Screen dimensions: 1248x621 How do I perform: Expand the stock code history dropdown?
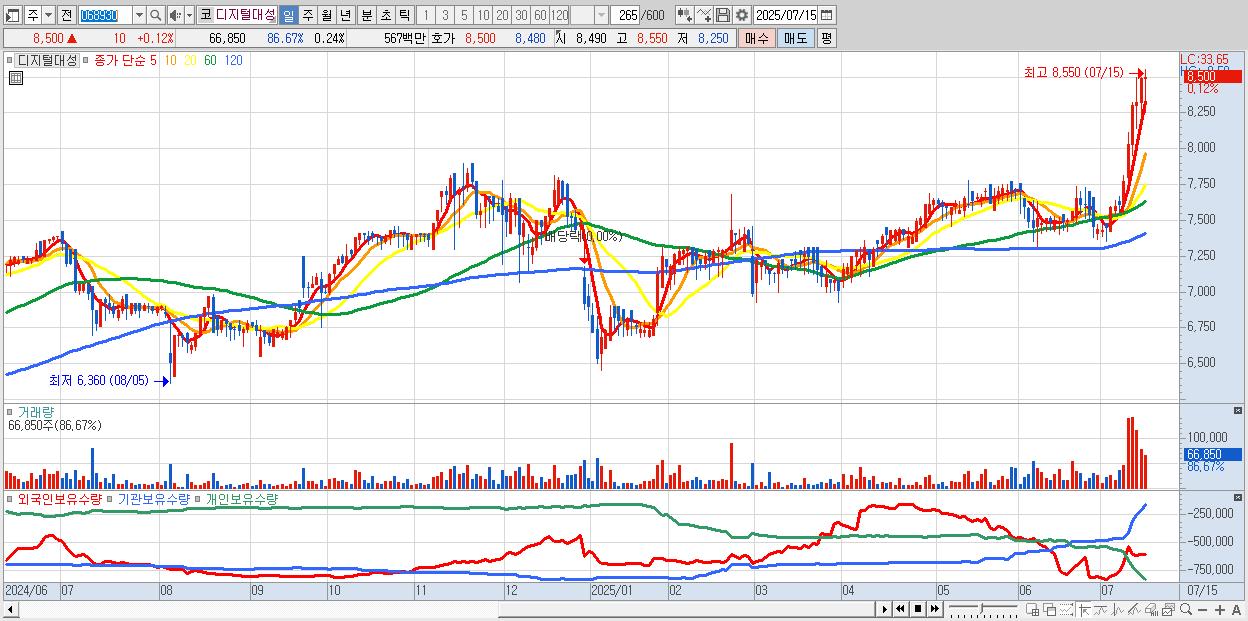(139, 16)
